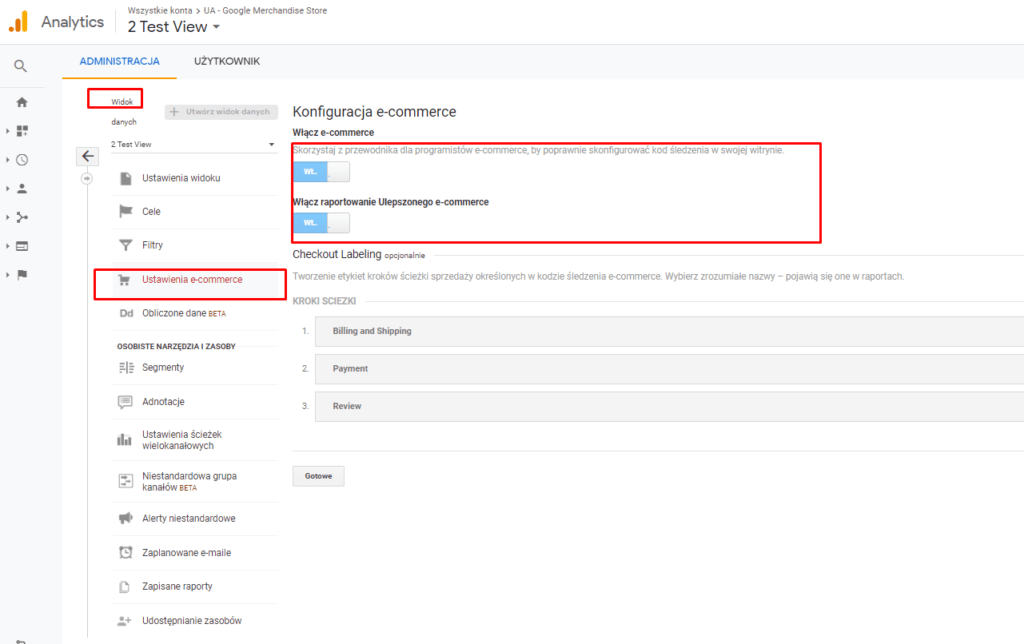The image size is (1024, 644).
Task: Click the Filtry funnel icon
Action: (126, 245)
